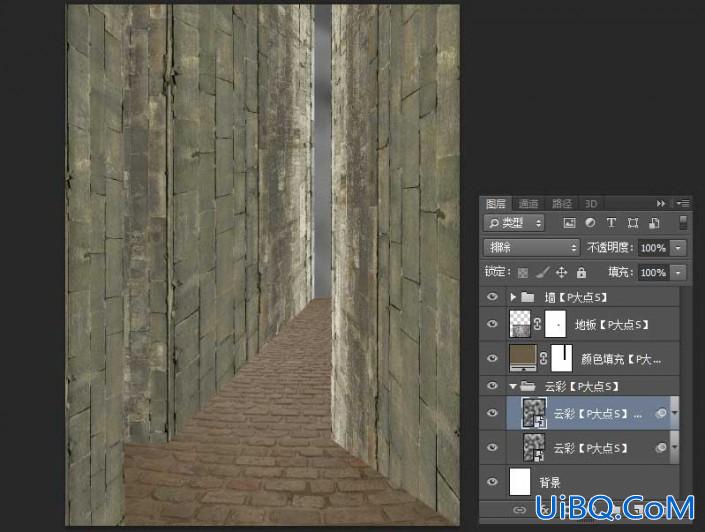Select layer name 颜色填充【P大…
705x532 pixels.
pyautogui.click(x=621, y=359)
